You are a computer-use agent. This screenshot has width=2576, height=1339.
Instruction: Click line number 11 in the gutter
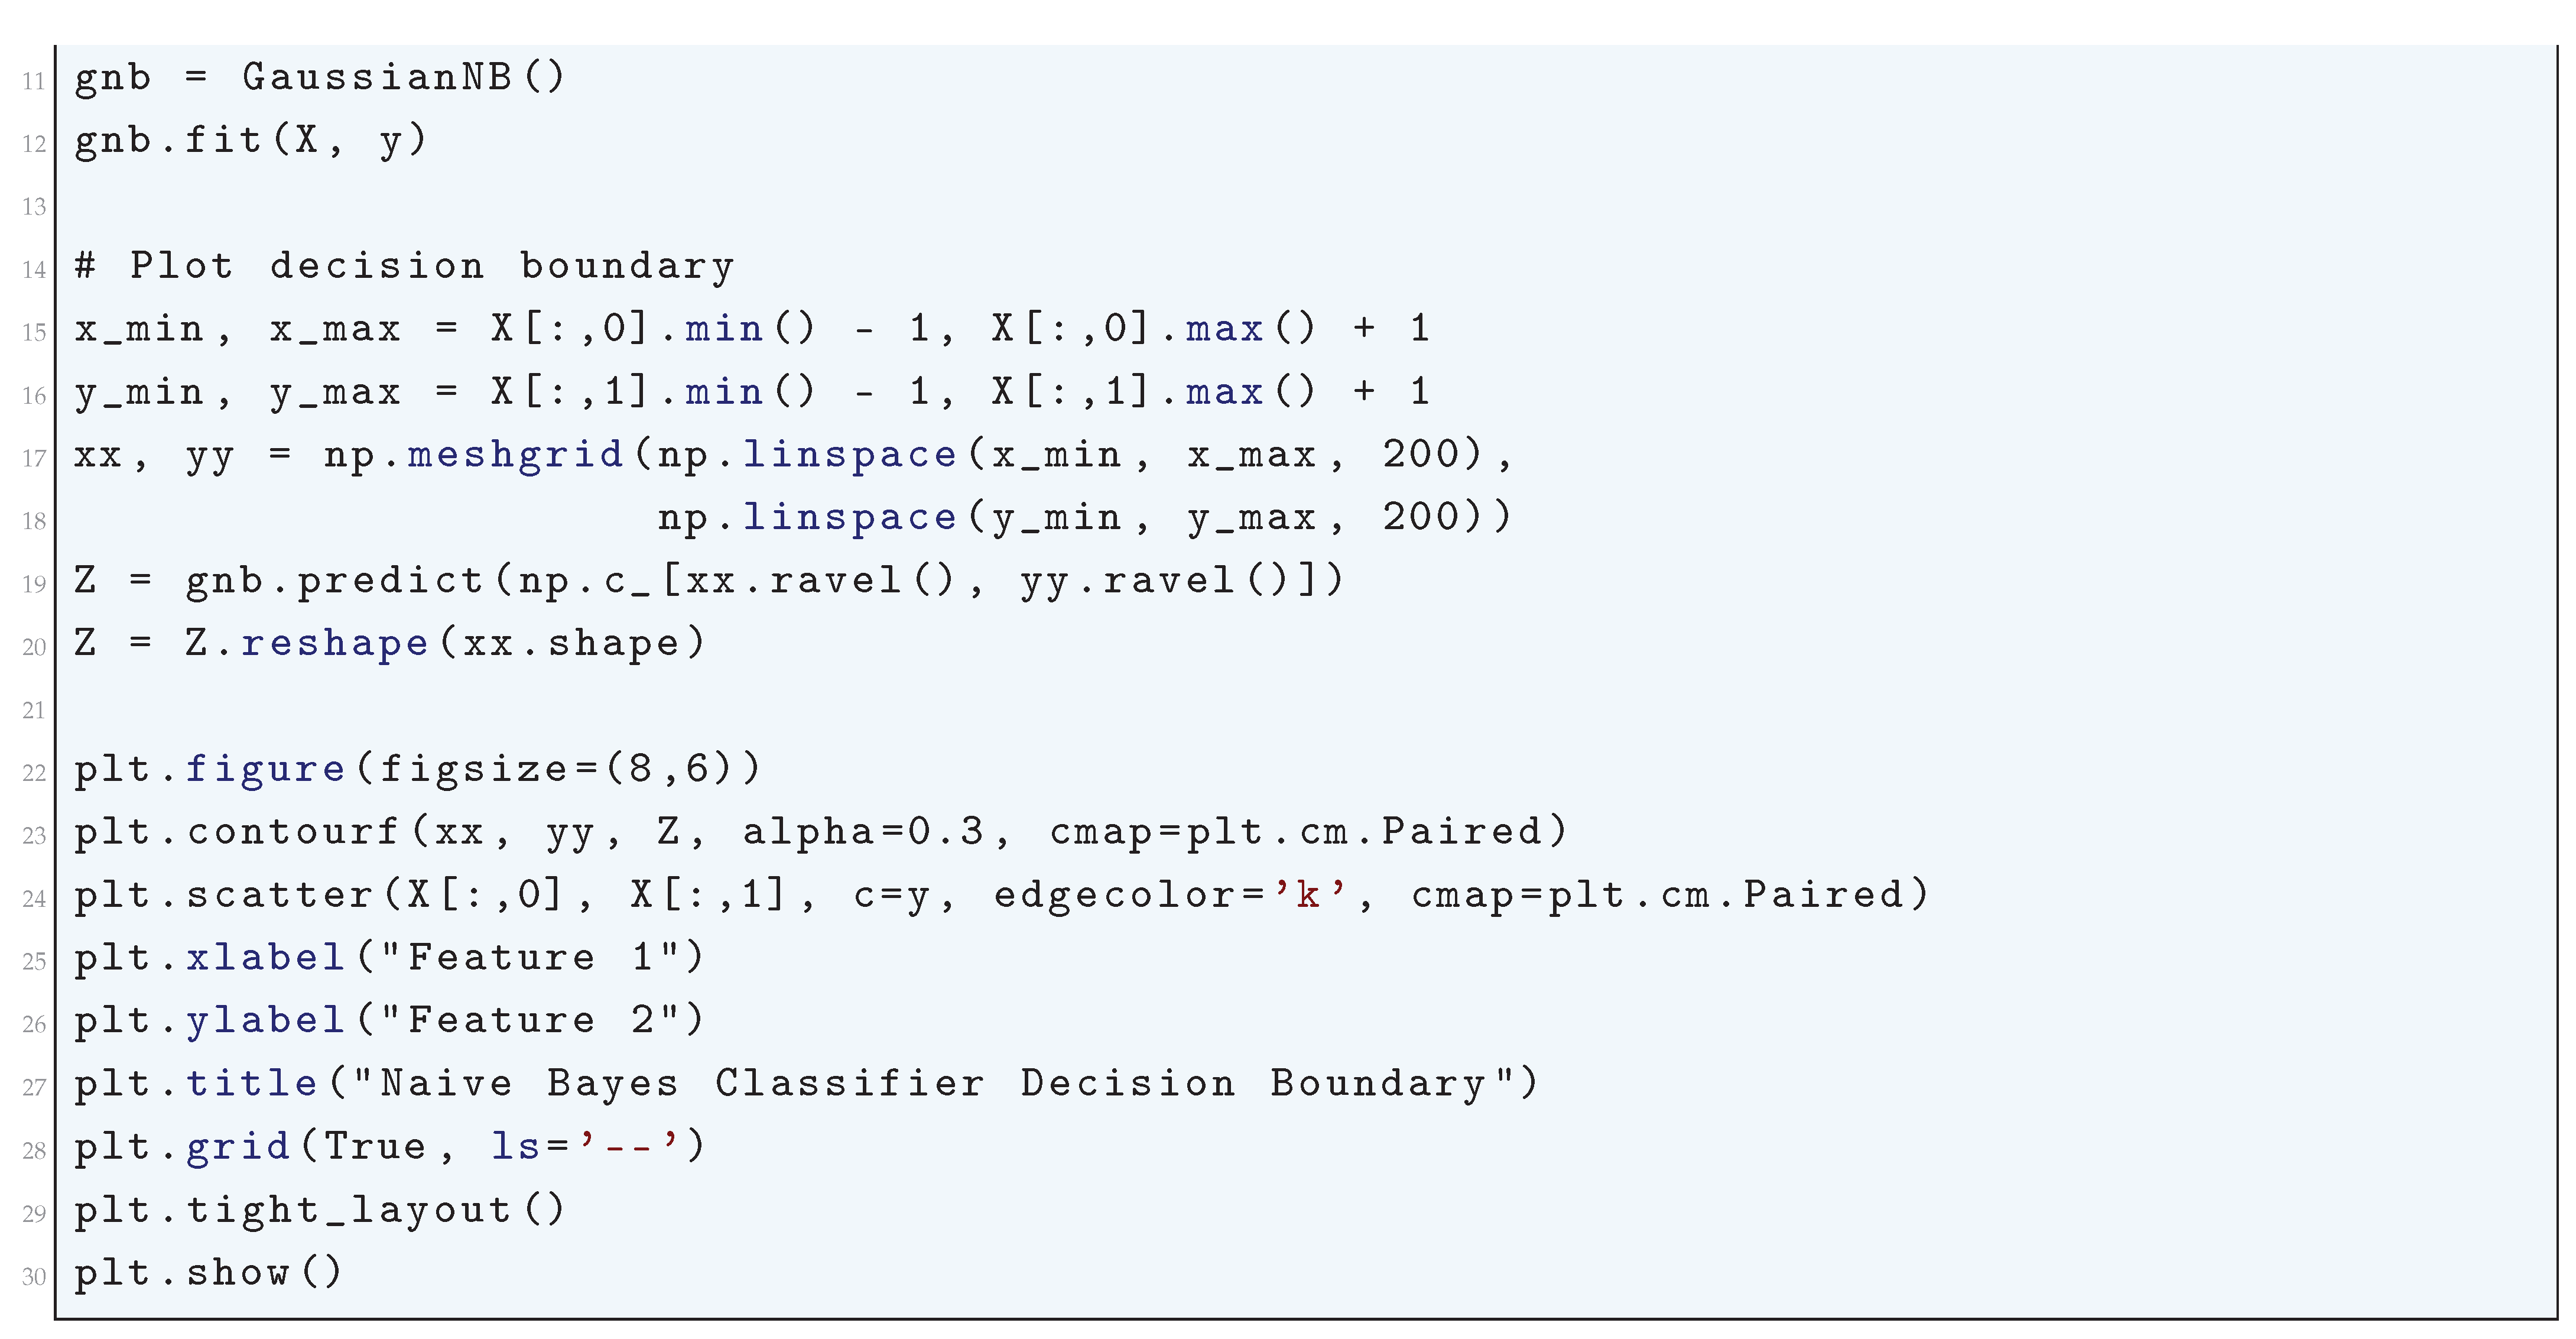34,81
